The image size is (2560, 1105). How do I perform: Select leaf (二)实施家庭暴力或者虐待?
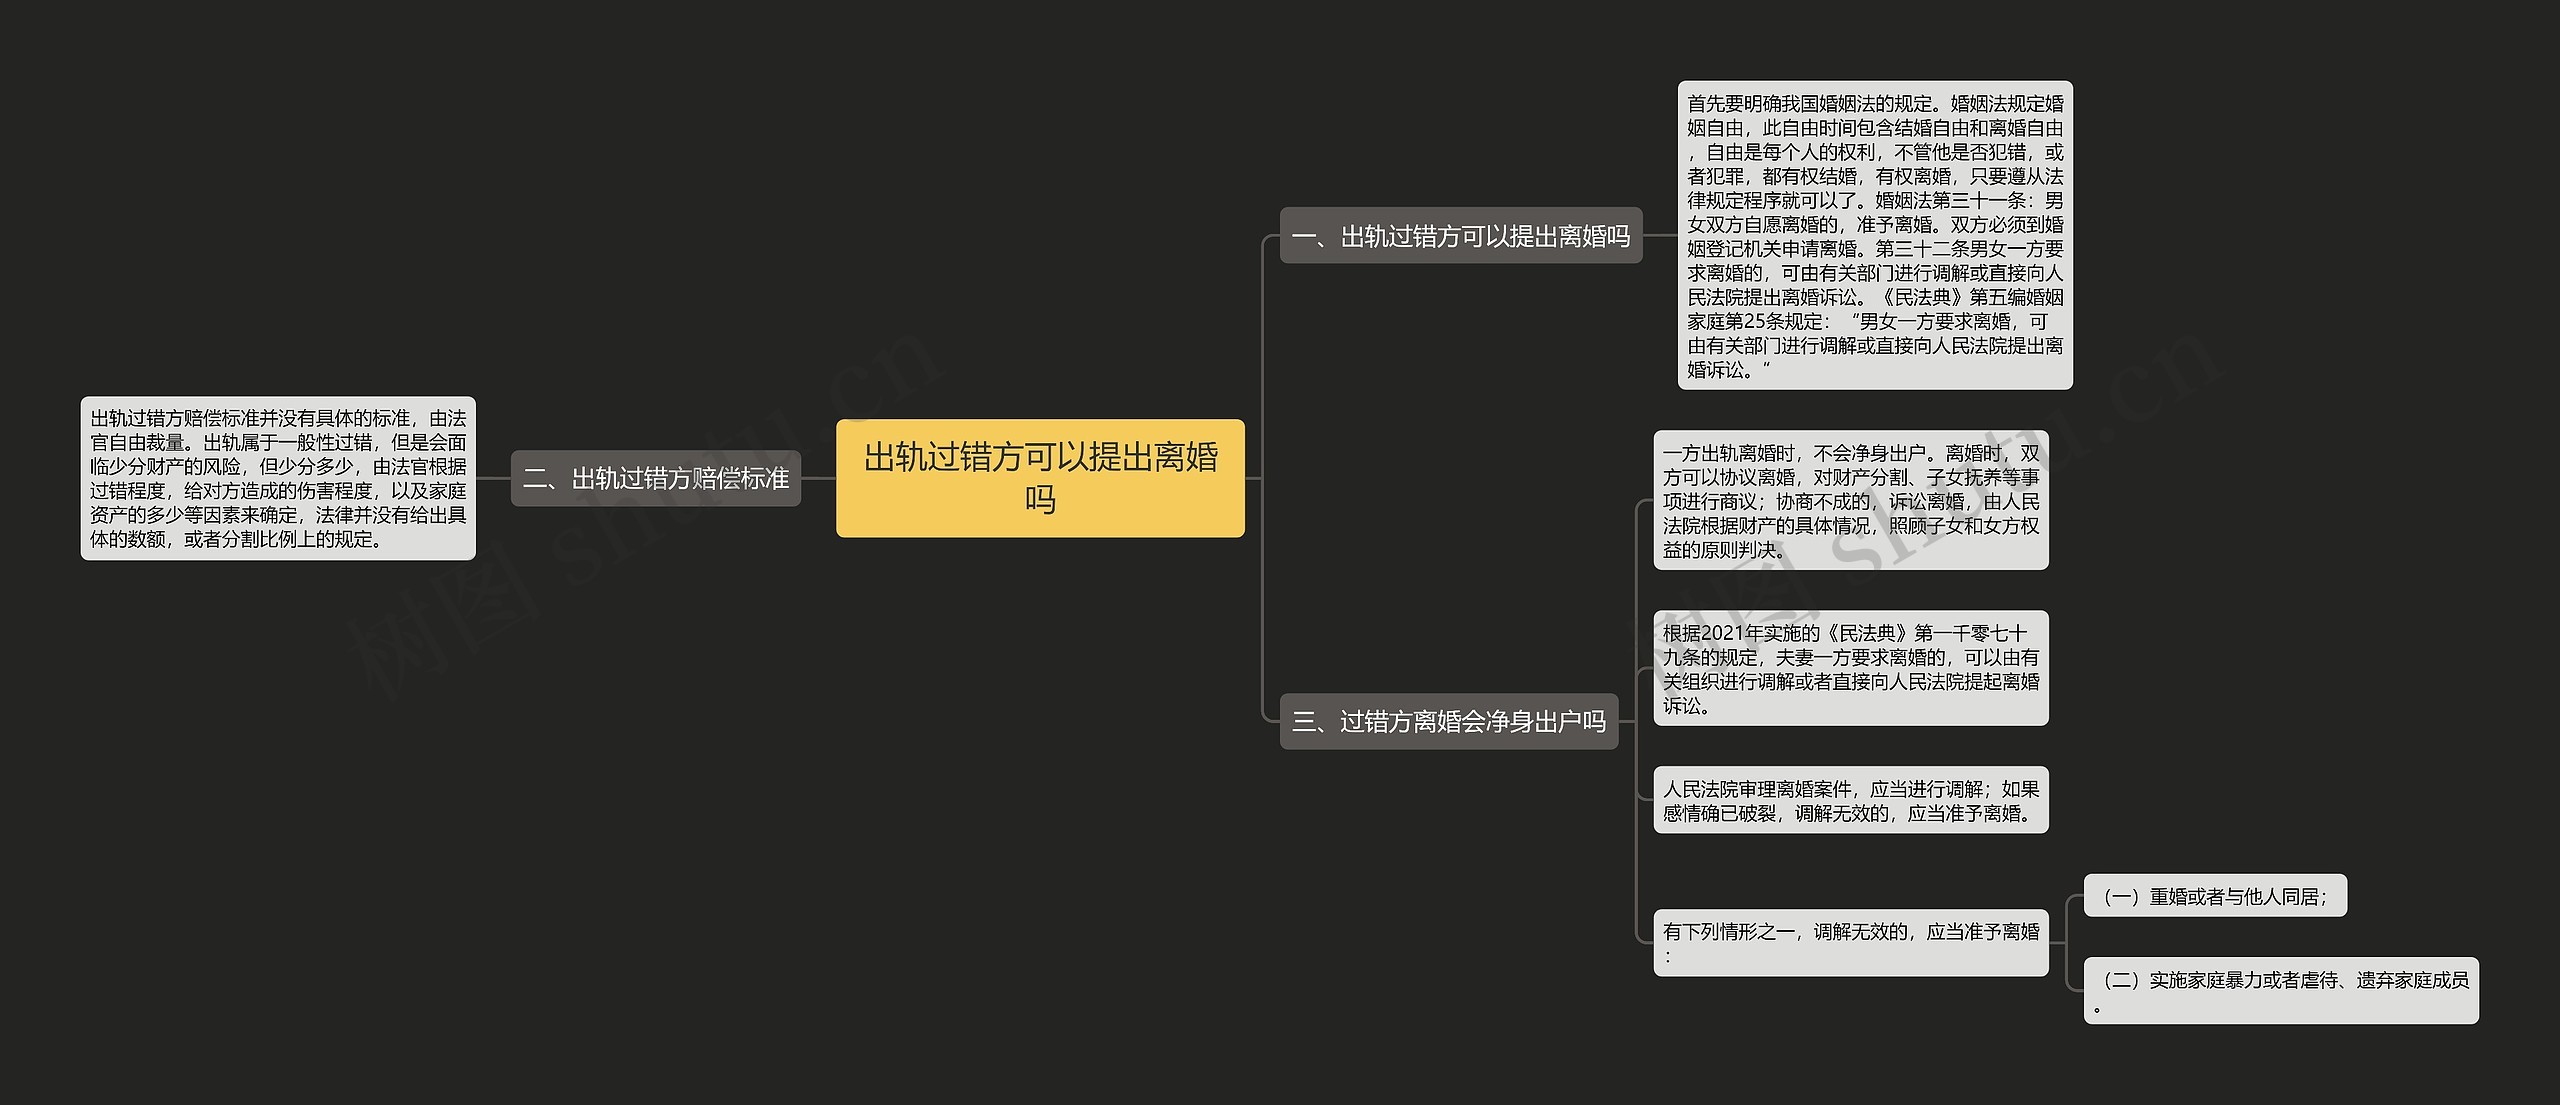pyautogui.click(x=2280, y=990)
